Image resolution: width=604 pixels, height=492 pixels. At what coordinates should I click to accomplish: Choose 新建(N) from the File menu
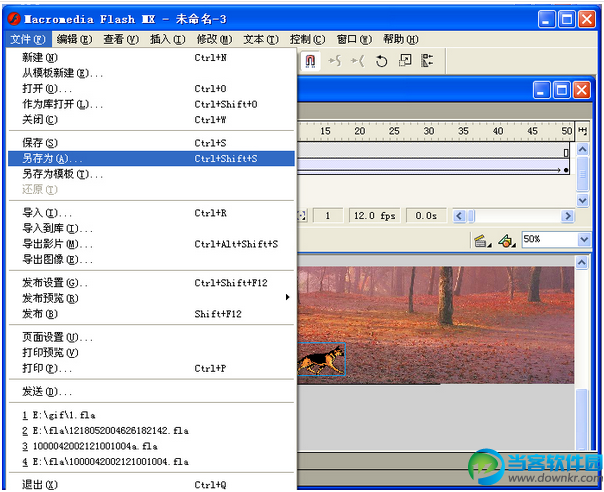151,58
